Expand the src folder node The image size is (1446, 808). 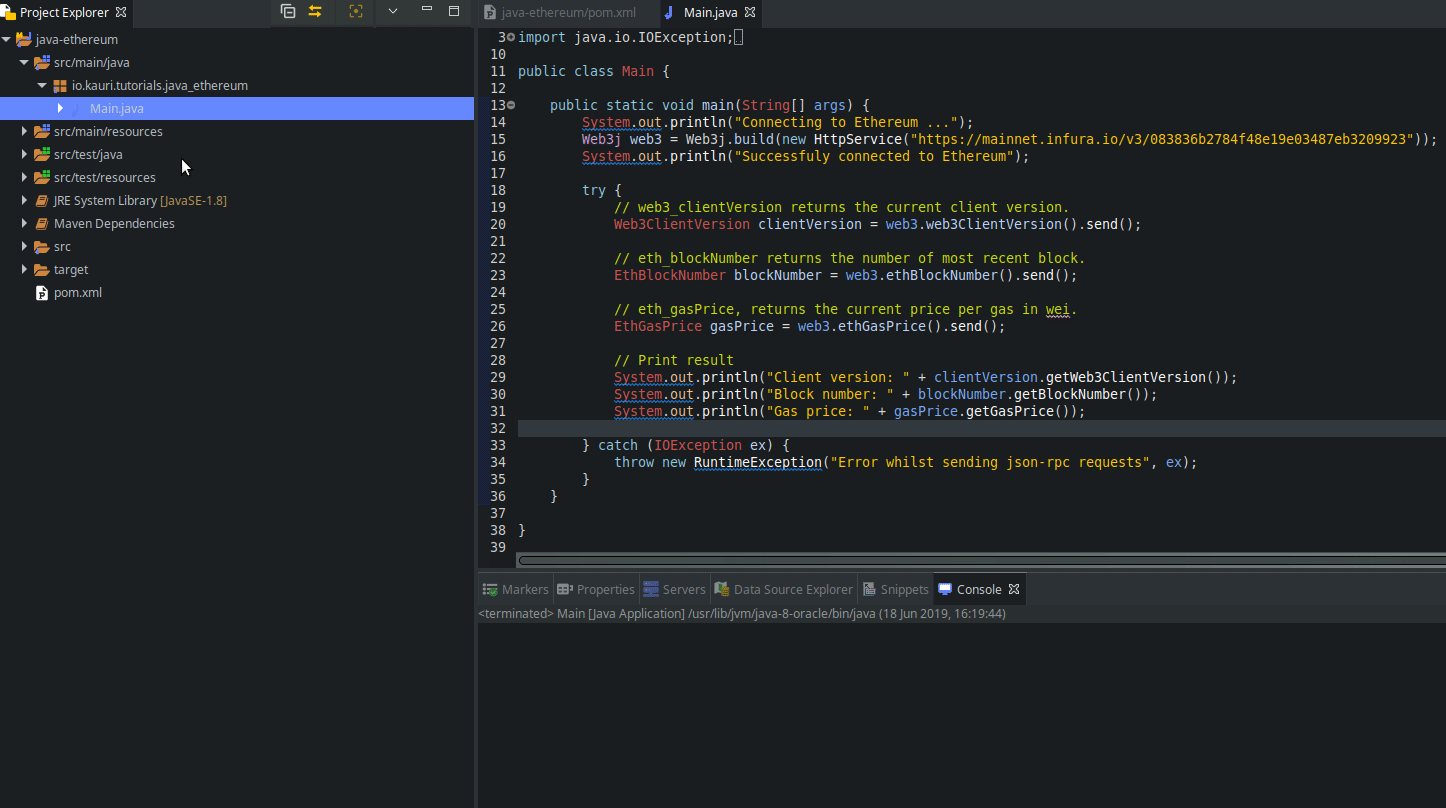coord(24,247)
